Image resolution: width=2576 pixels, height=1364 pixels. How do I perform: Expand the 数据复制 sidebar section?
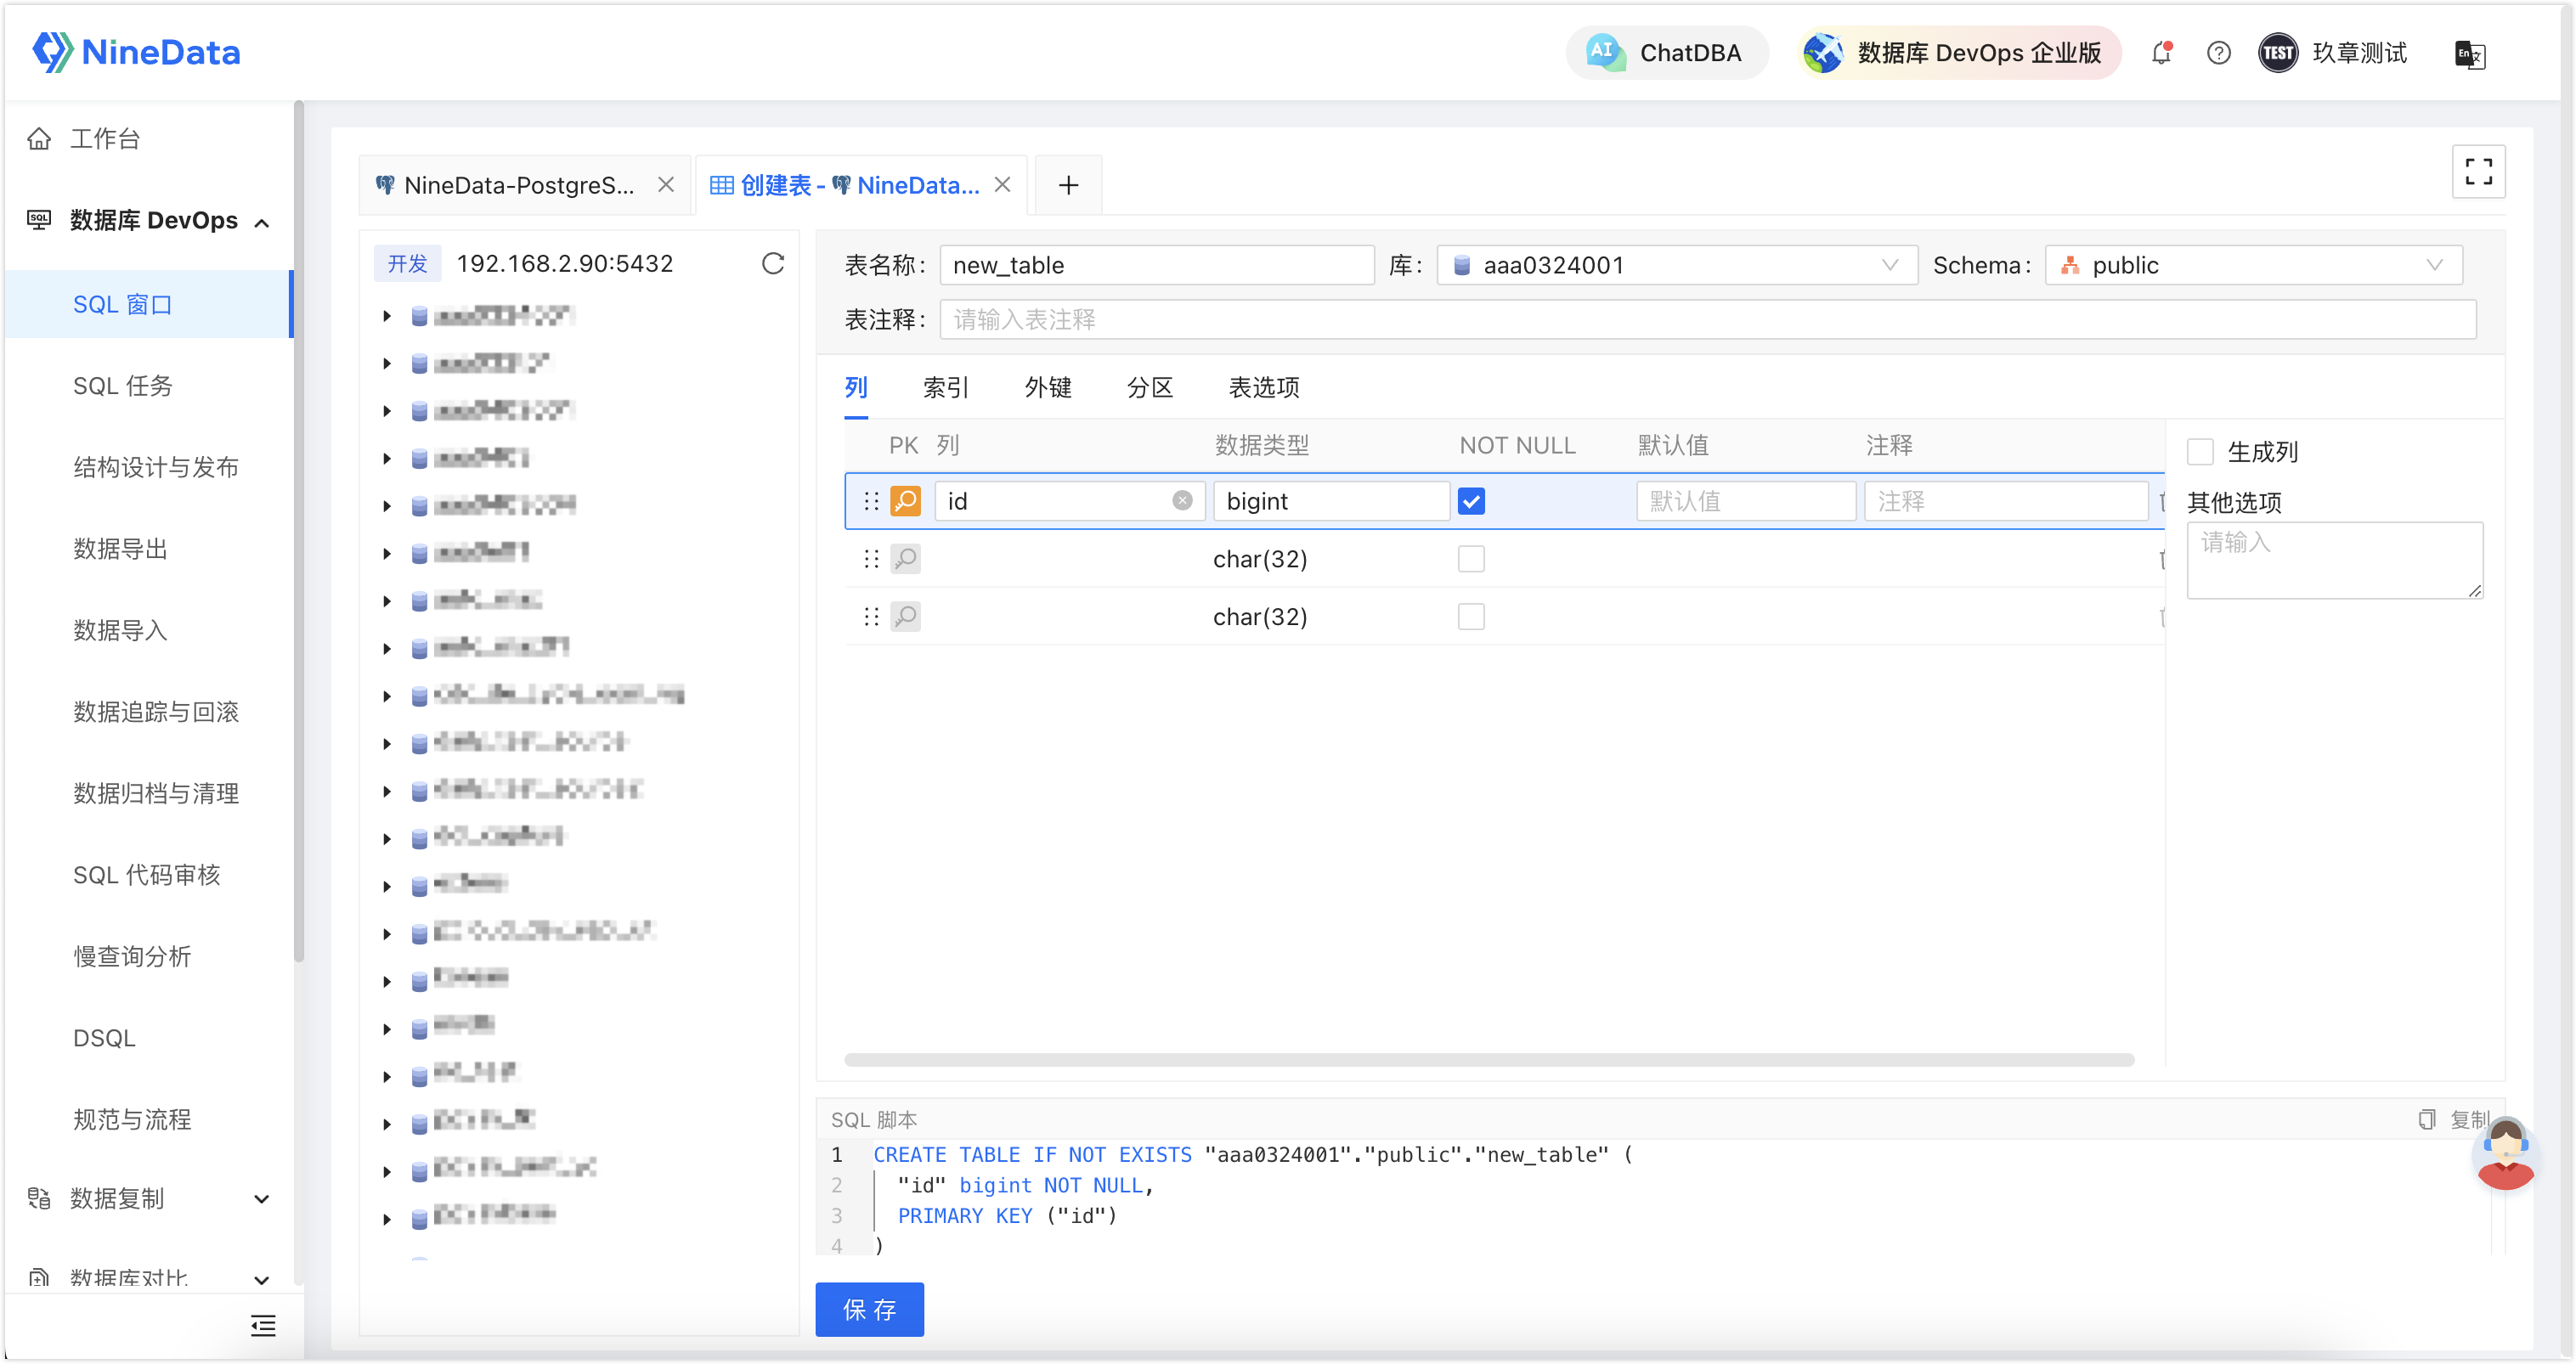click(150, 1198)
